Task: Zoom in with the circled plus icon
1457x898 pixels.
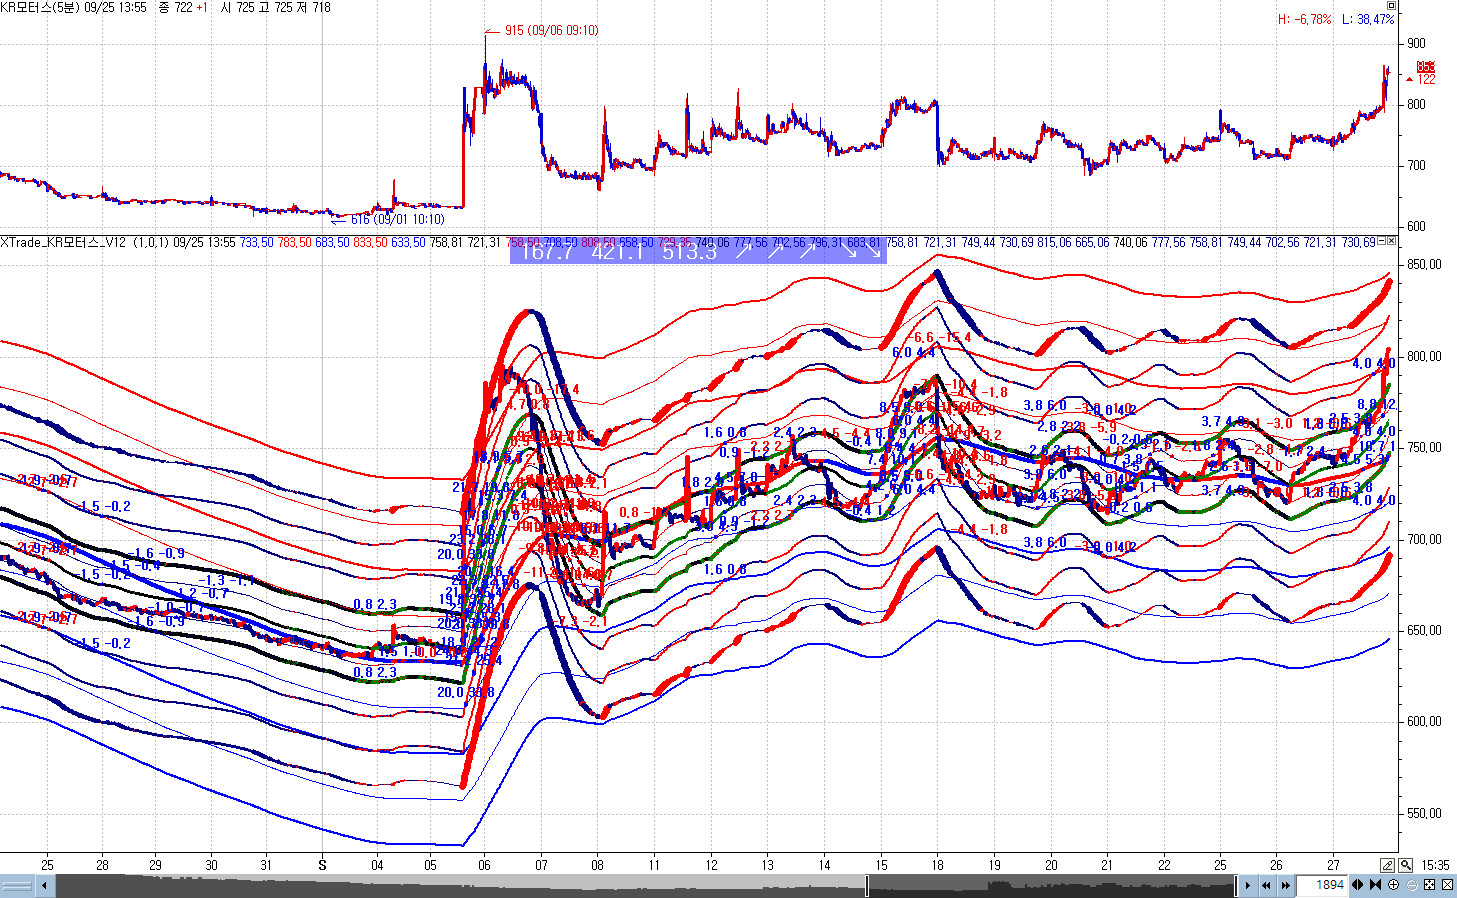Action: point(1394,885)
